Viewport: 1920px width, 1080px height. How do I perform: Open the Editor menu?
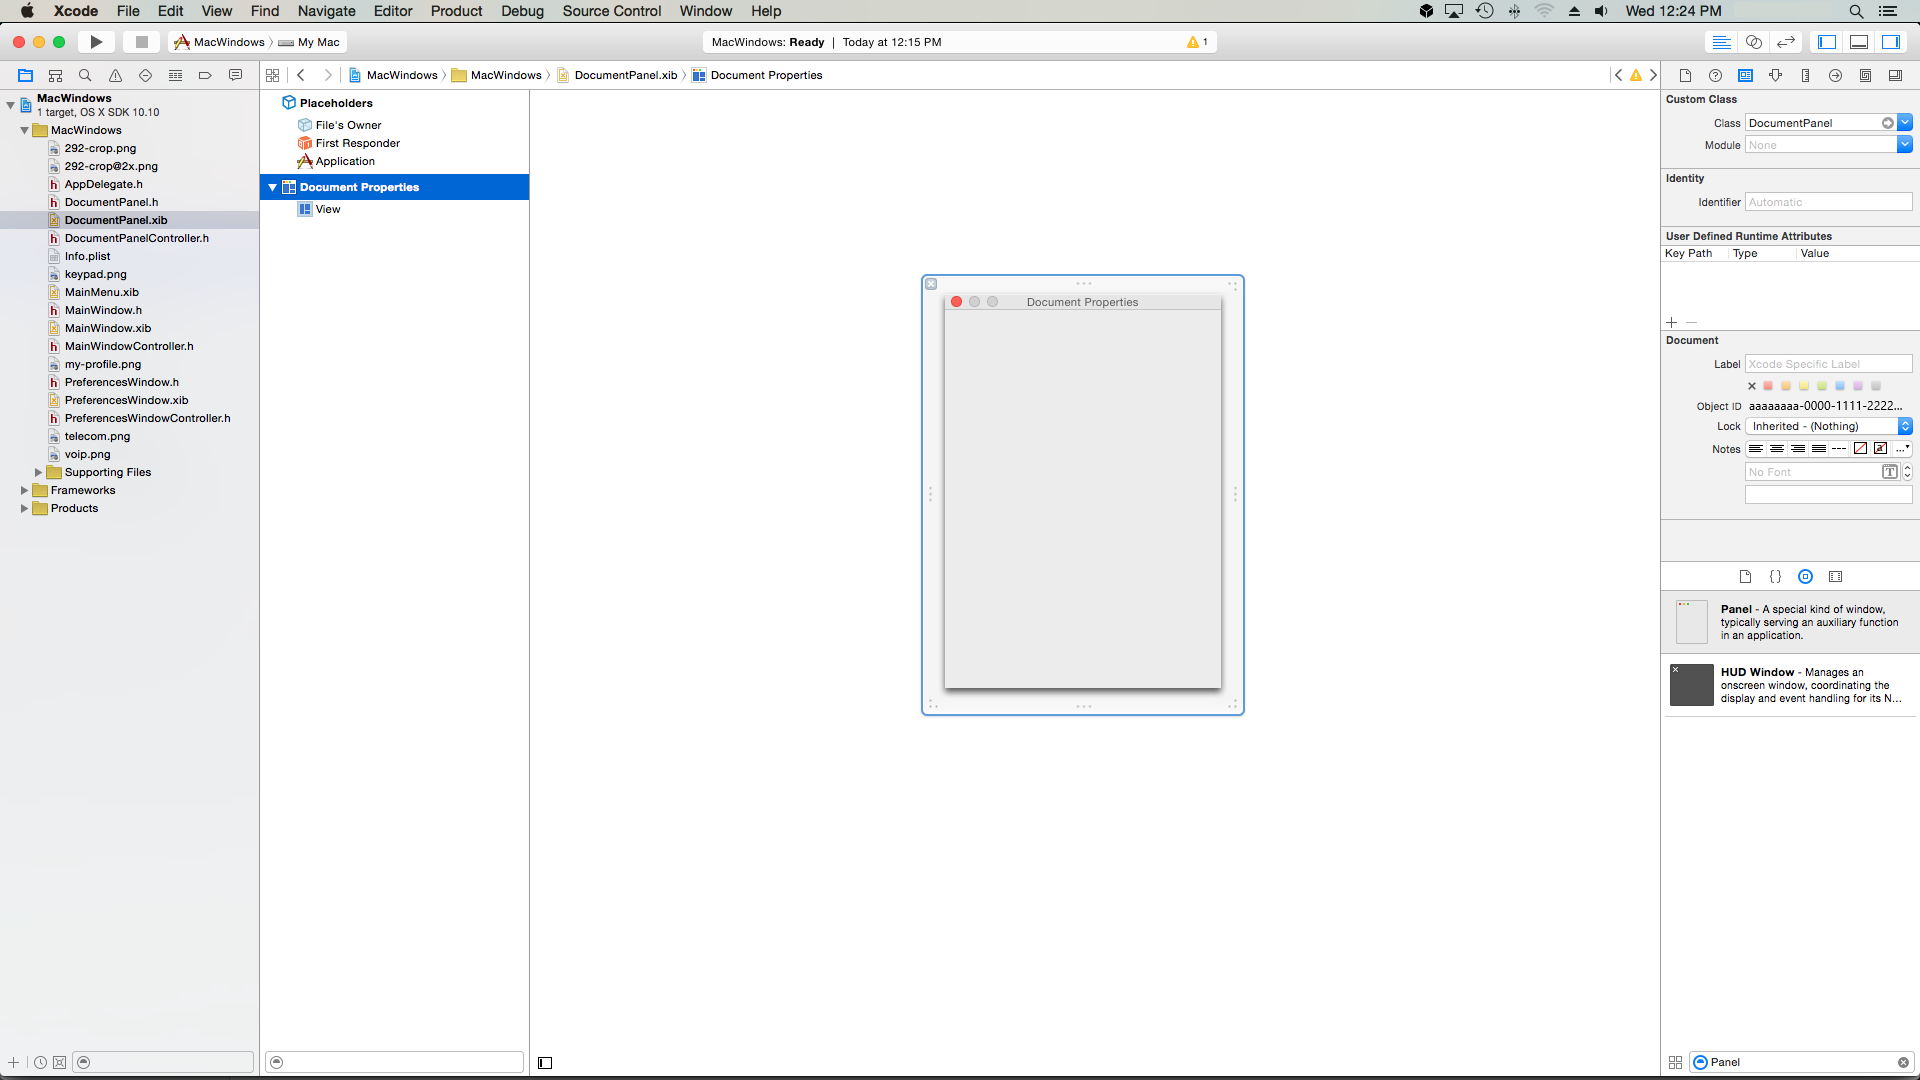[x=392, y=11]
